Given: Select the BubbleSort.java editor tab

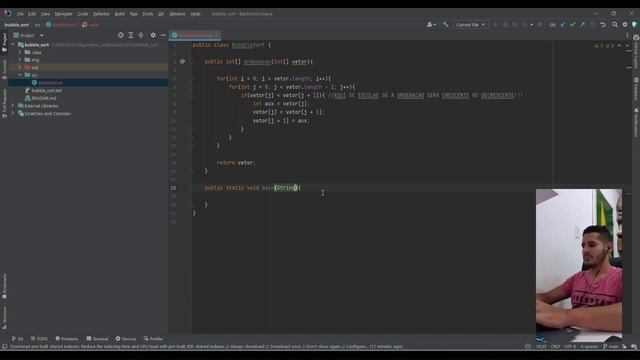Looking at the screenshot, I should 196,36.
